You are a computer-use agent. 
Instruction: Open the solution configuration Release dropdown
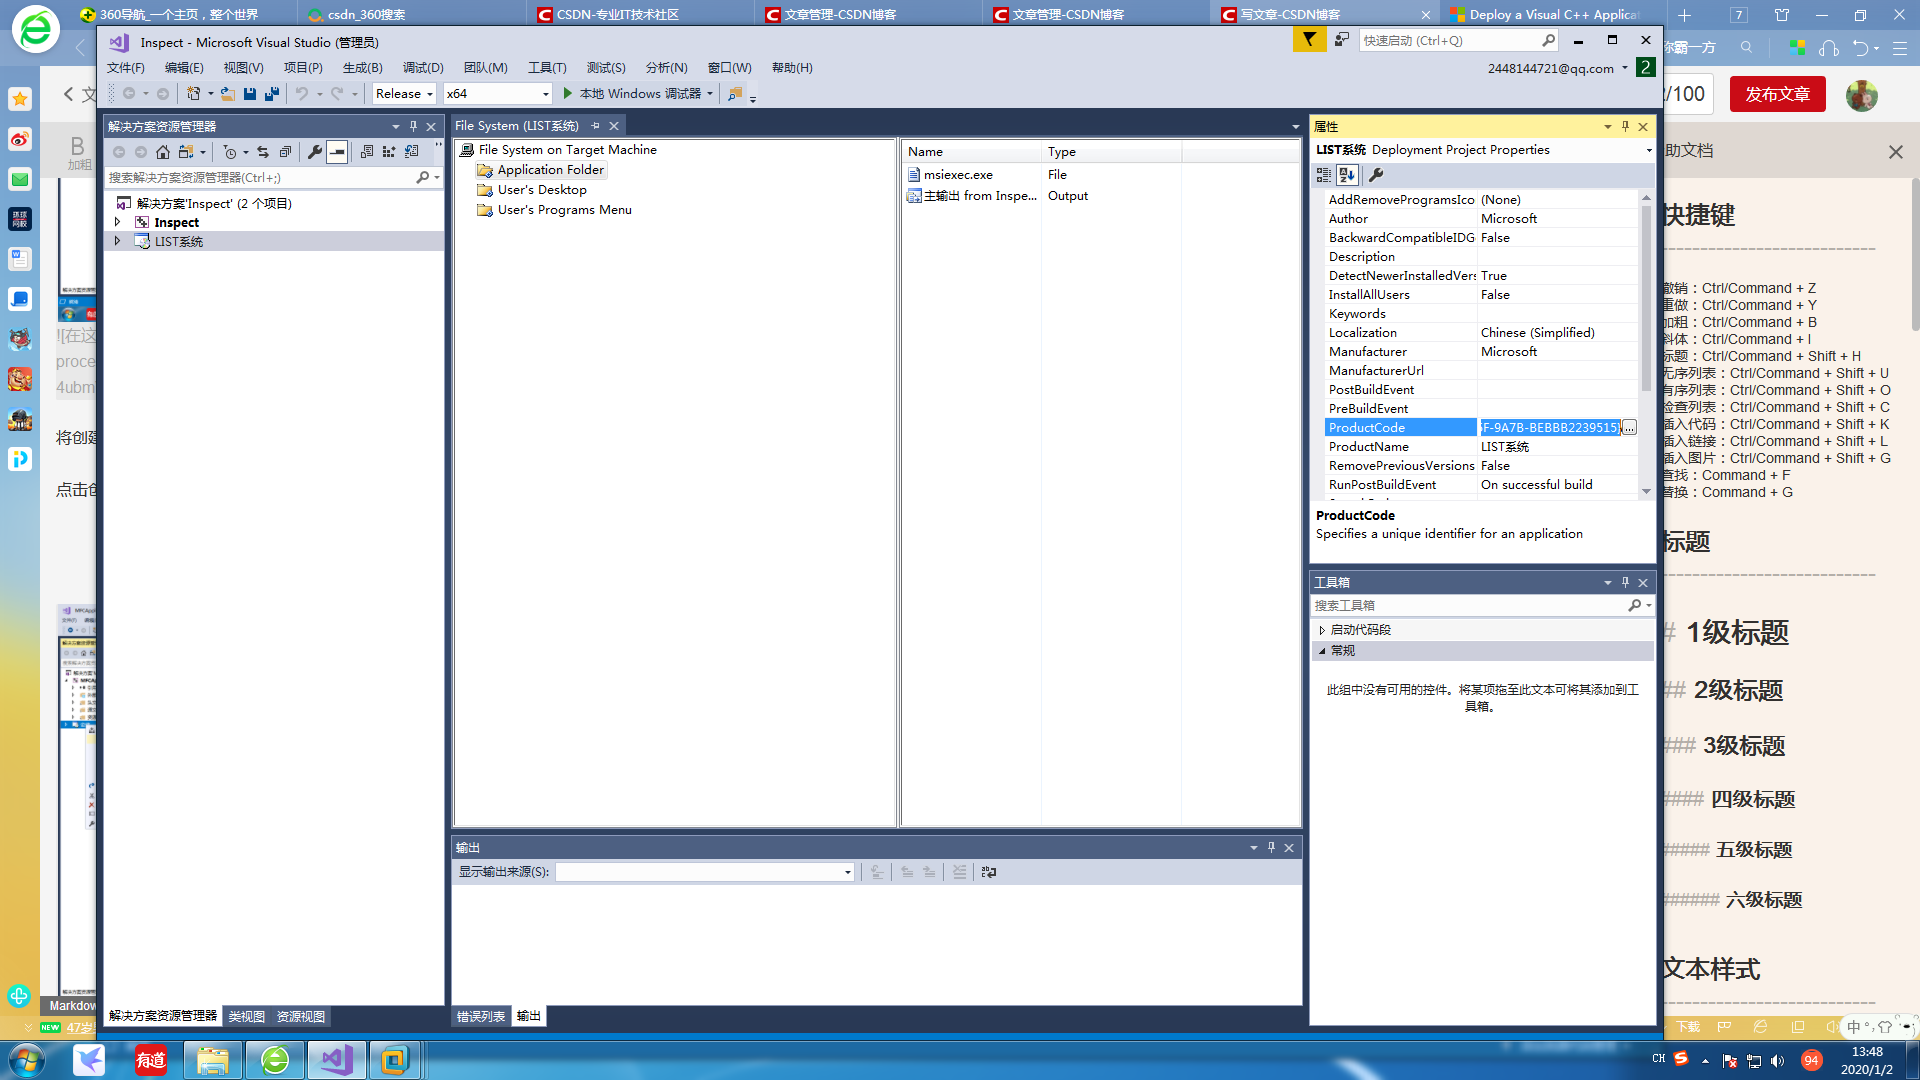pyautogui.click(x=428, y=93)
